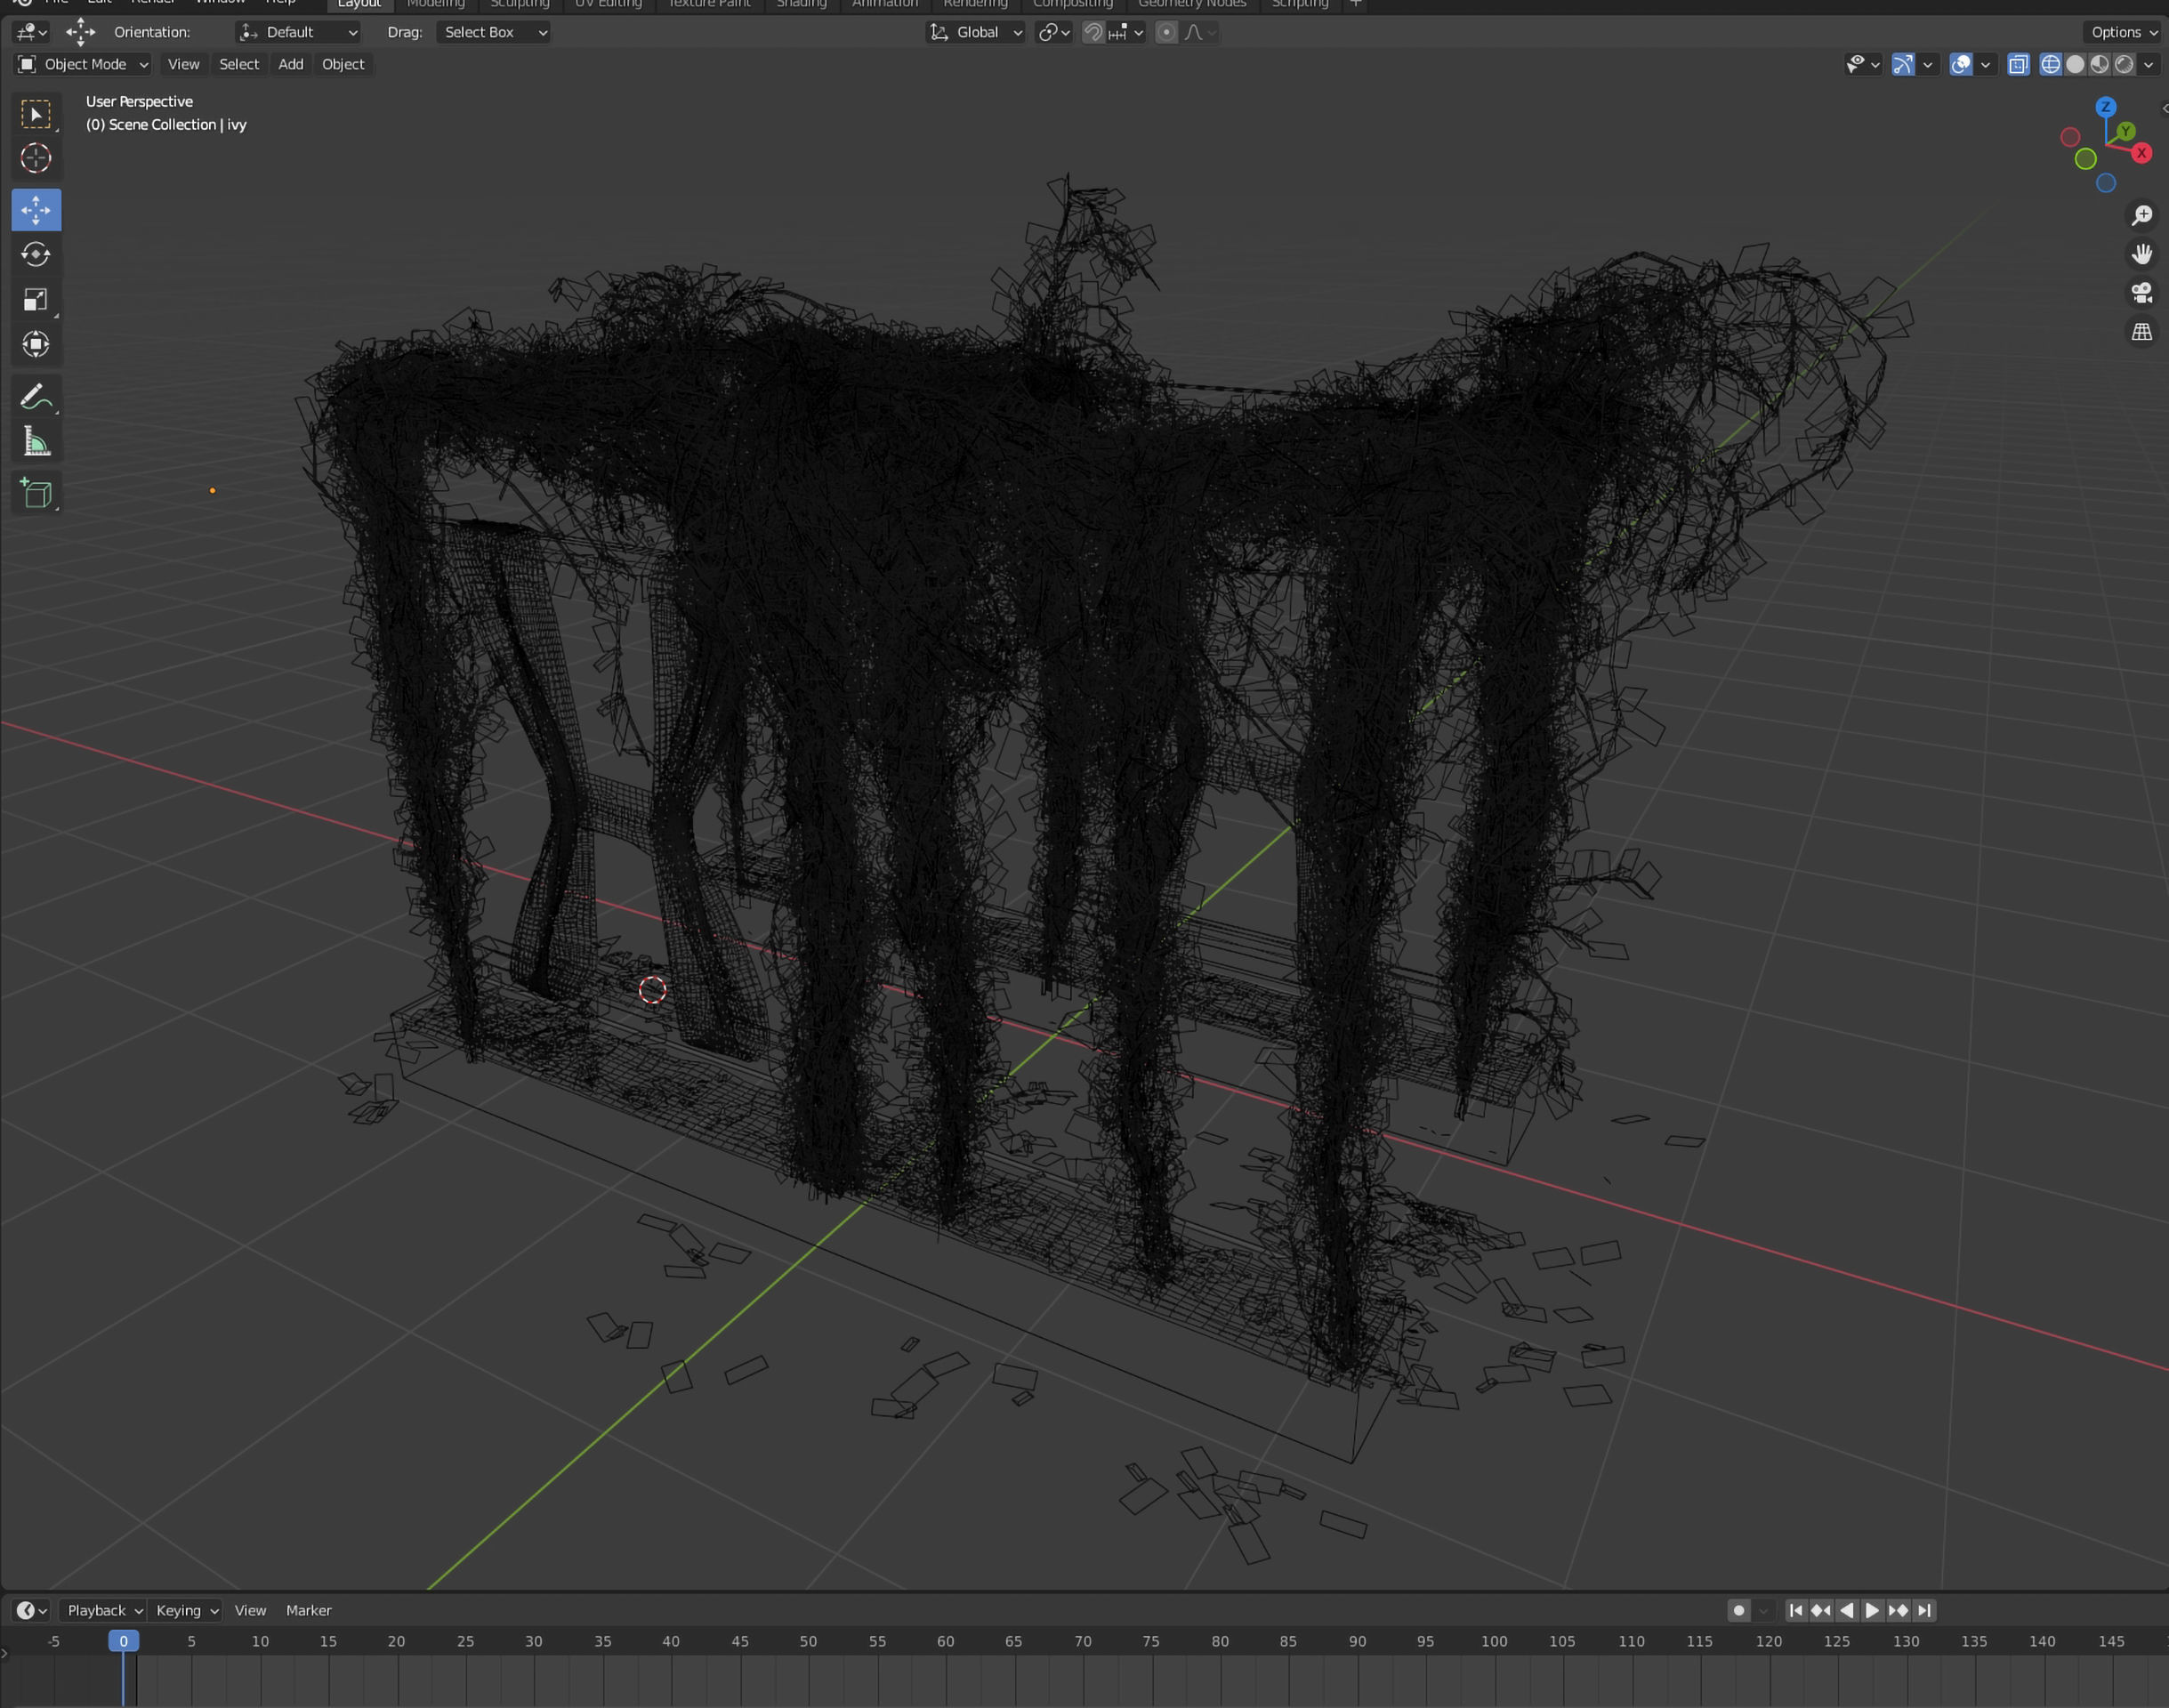
Task: Click the tool settings move icon
Action: (x=81, y=32)
